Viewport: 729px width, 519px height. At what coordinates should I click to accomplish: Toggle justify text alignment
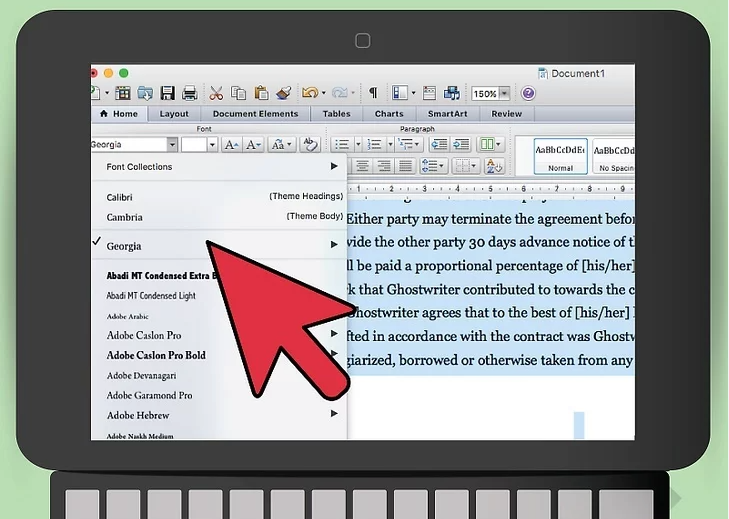(406, 166)
